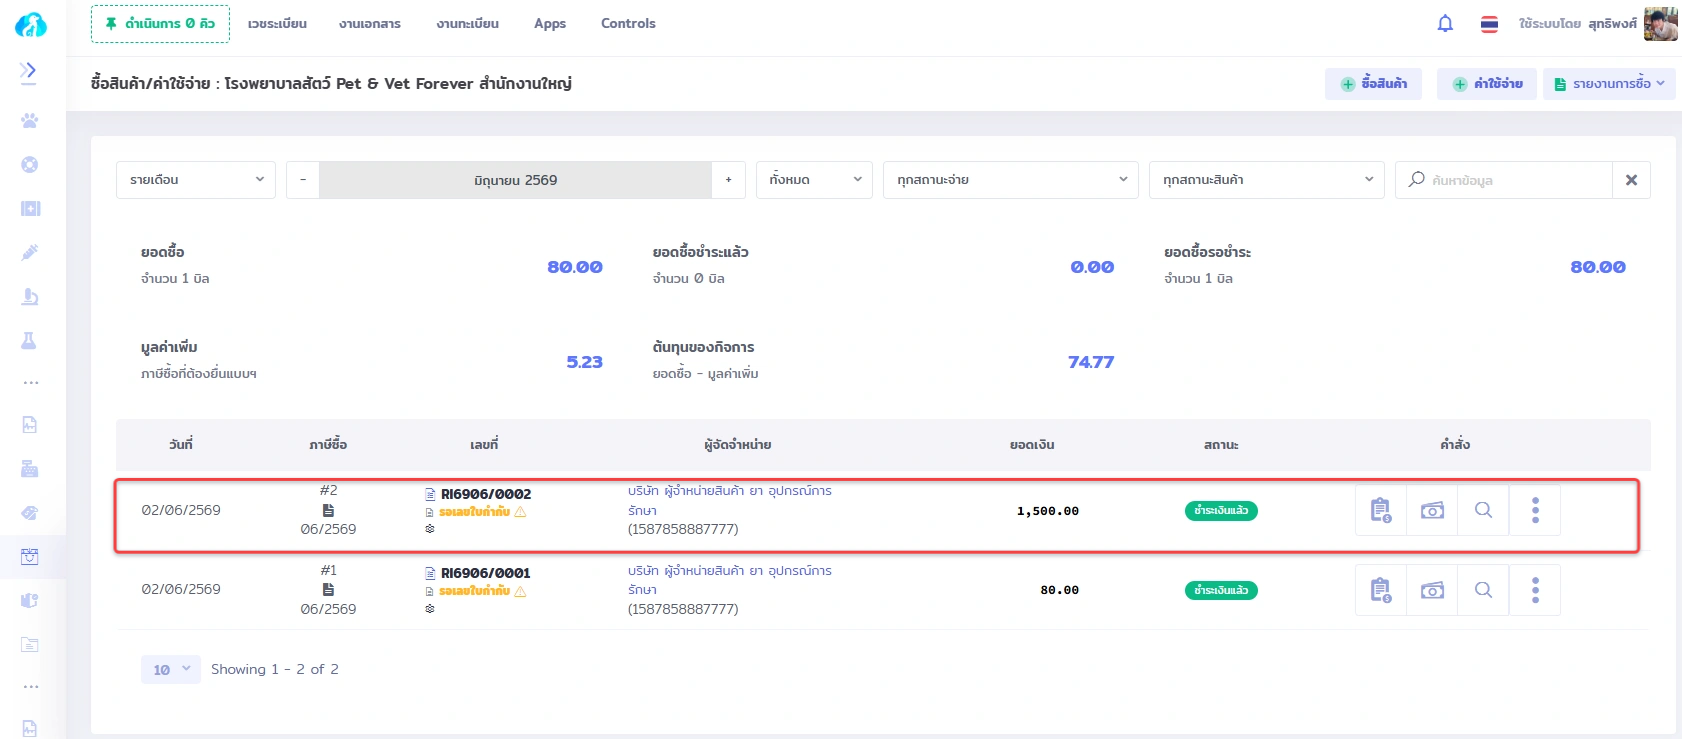Expand the sidebar with the double-chevron icon

pyautogui.click(x=29, y=70)
